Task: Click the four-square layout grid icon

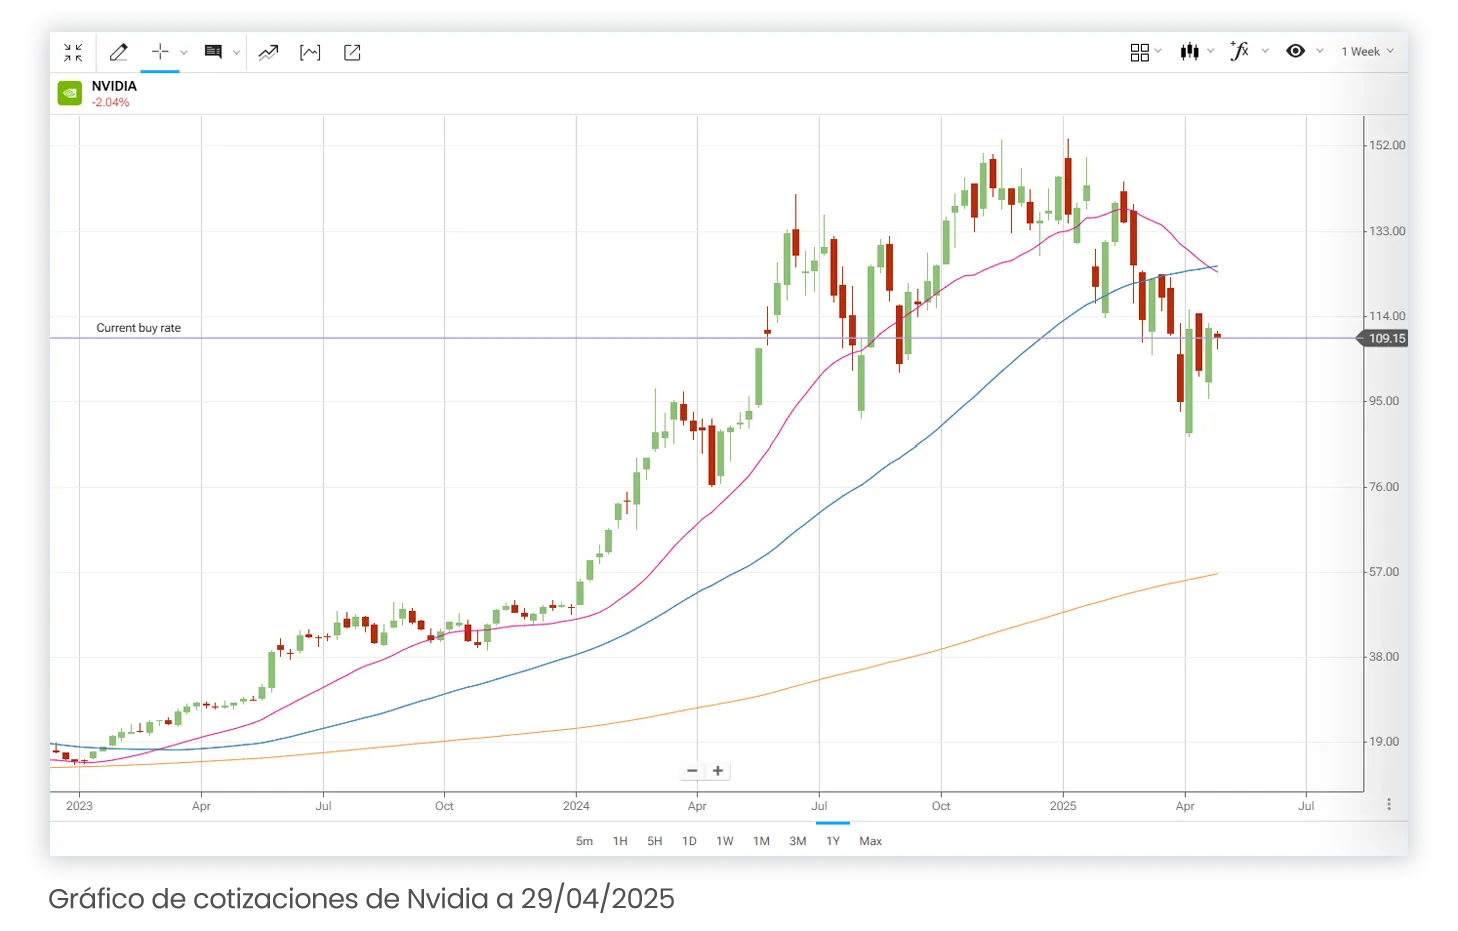Action: 1140,52
